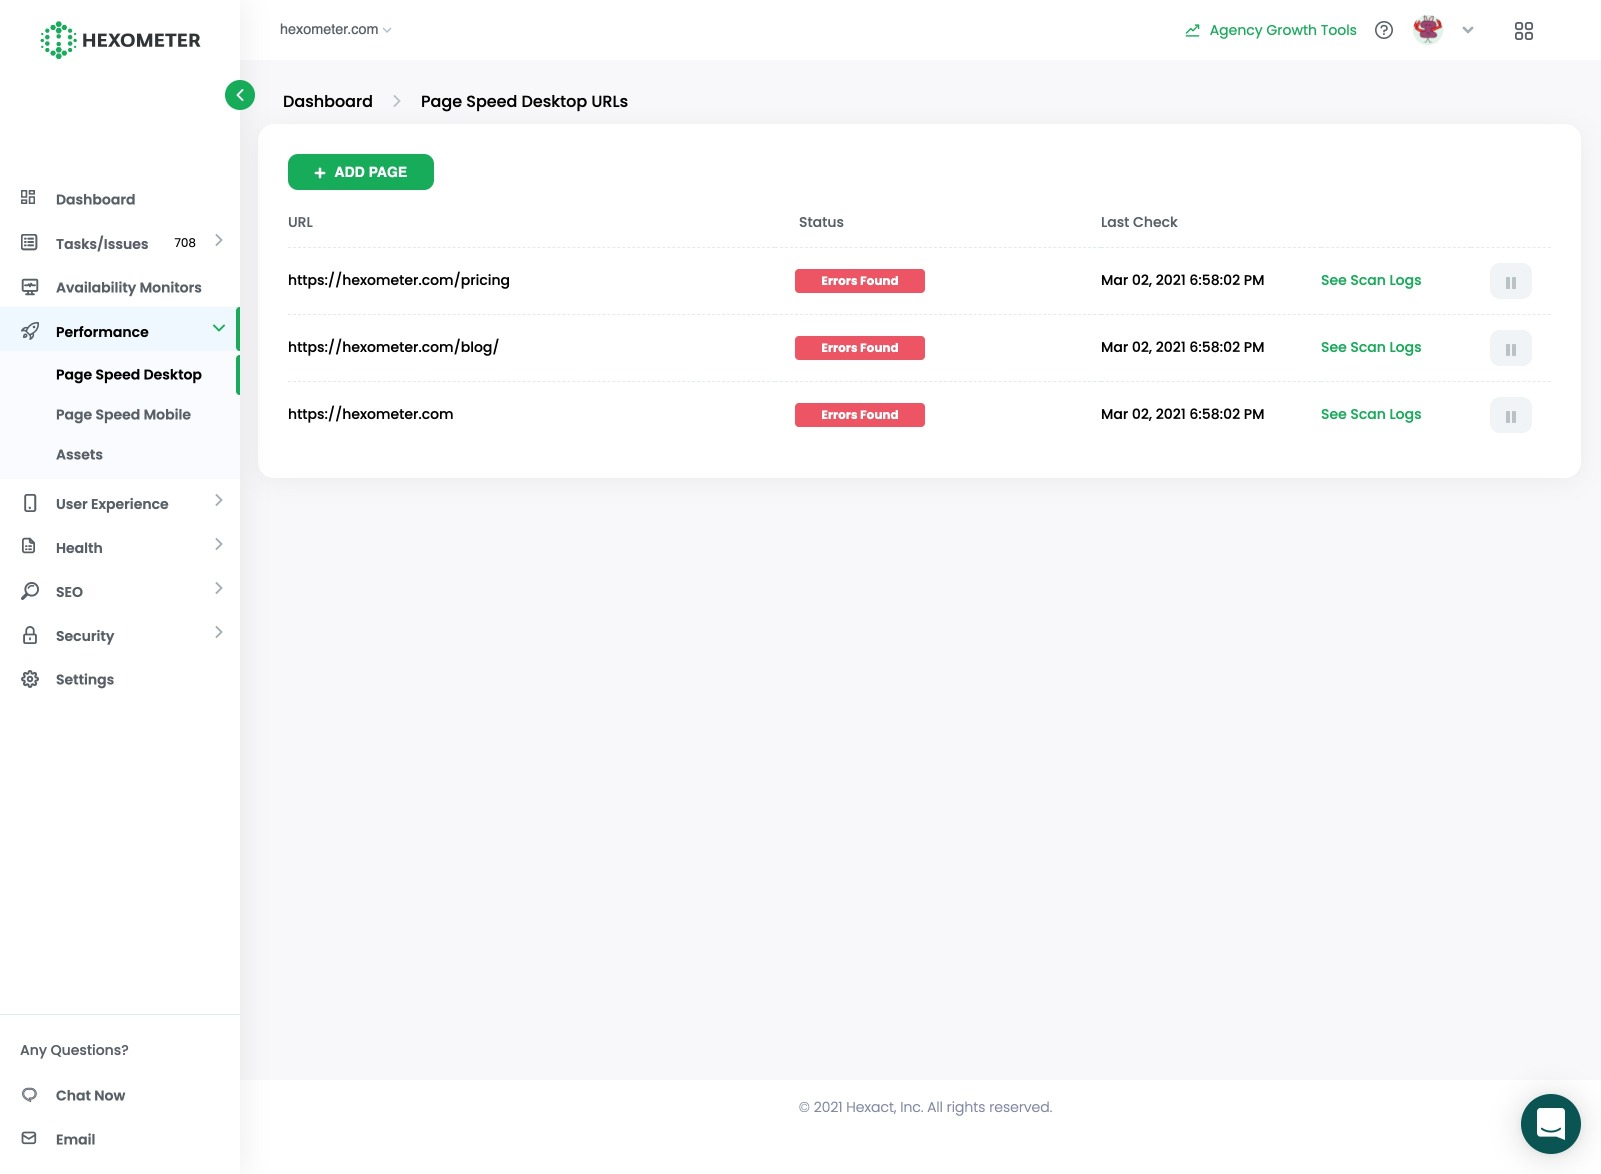1601x1174 pixels.
Task: Click Errors Found badge for pricing page
Action: (860, 281)
